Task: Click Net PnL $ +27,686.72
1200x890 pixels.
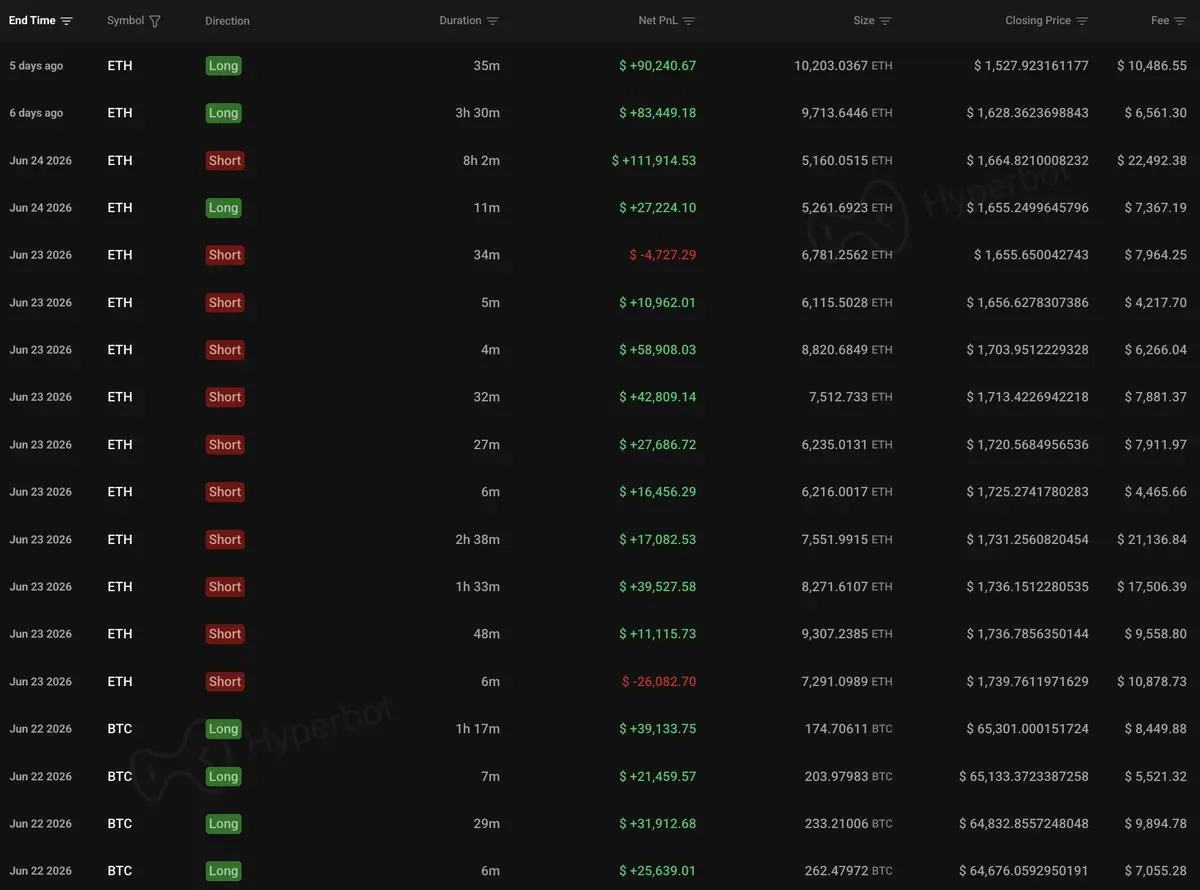Action: click(x=657, y=445)
